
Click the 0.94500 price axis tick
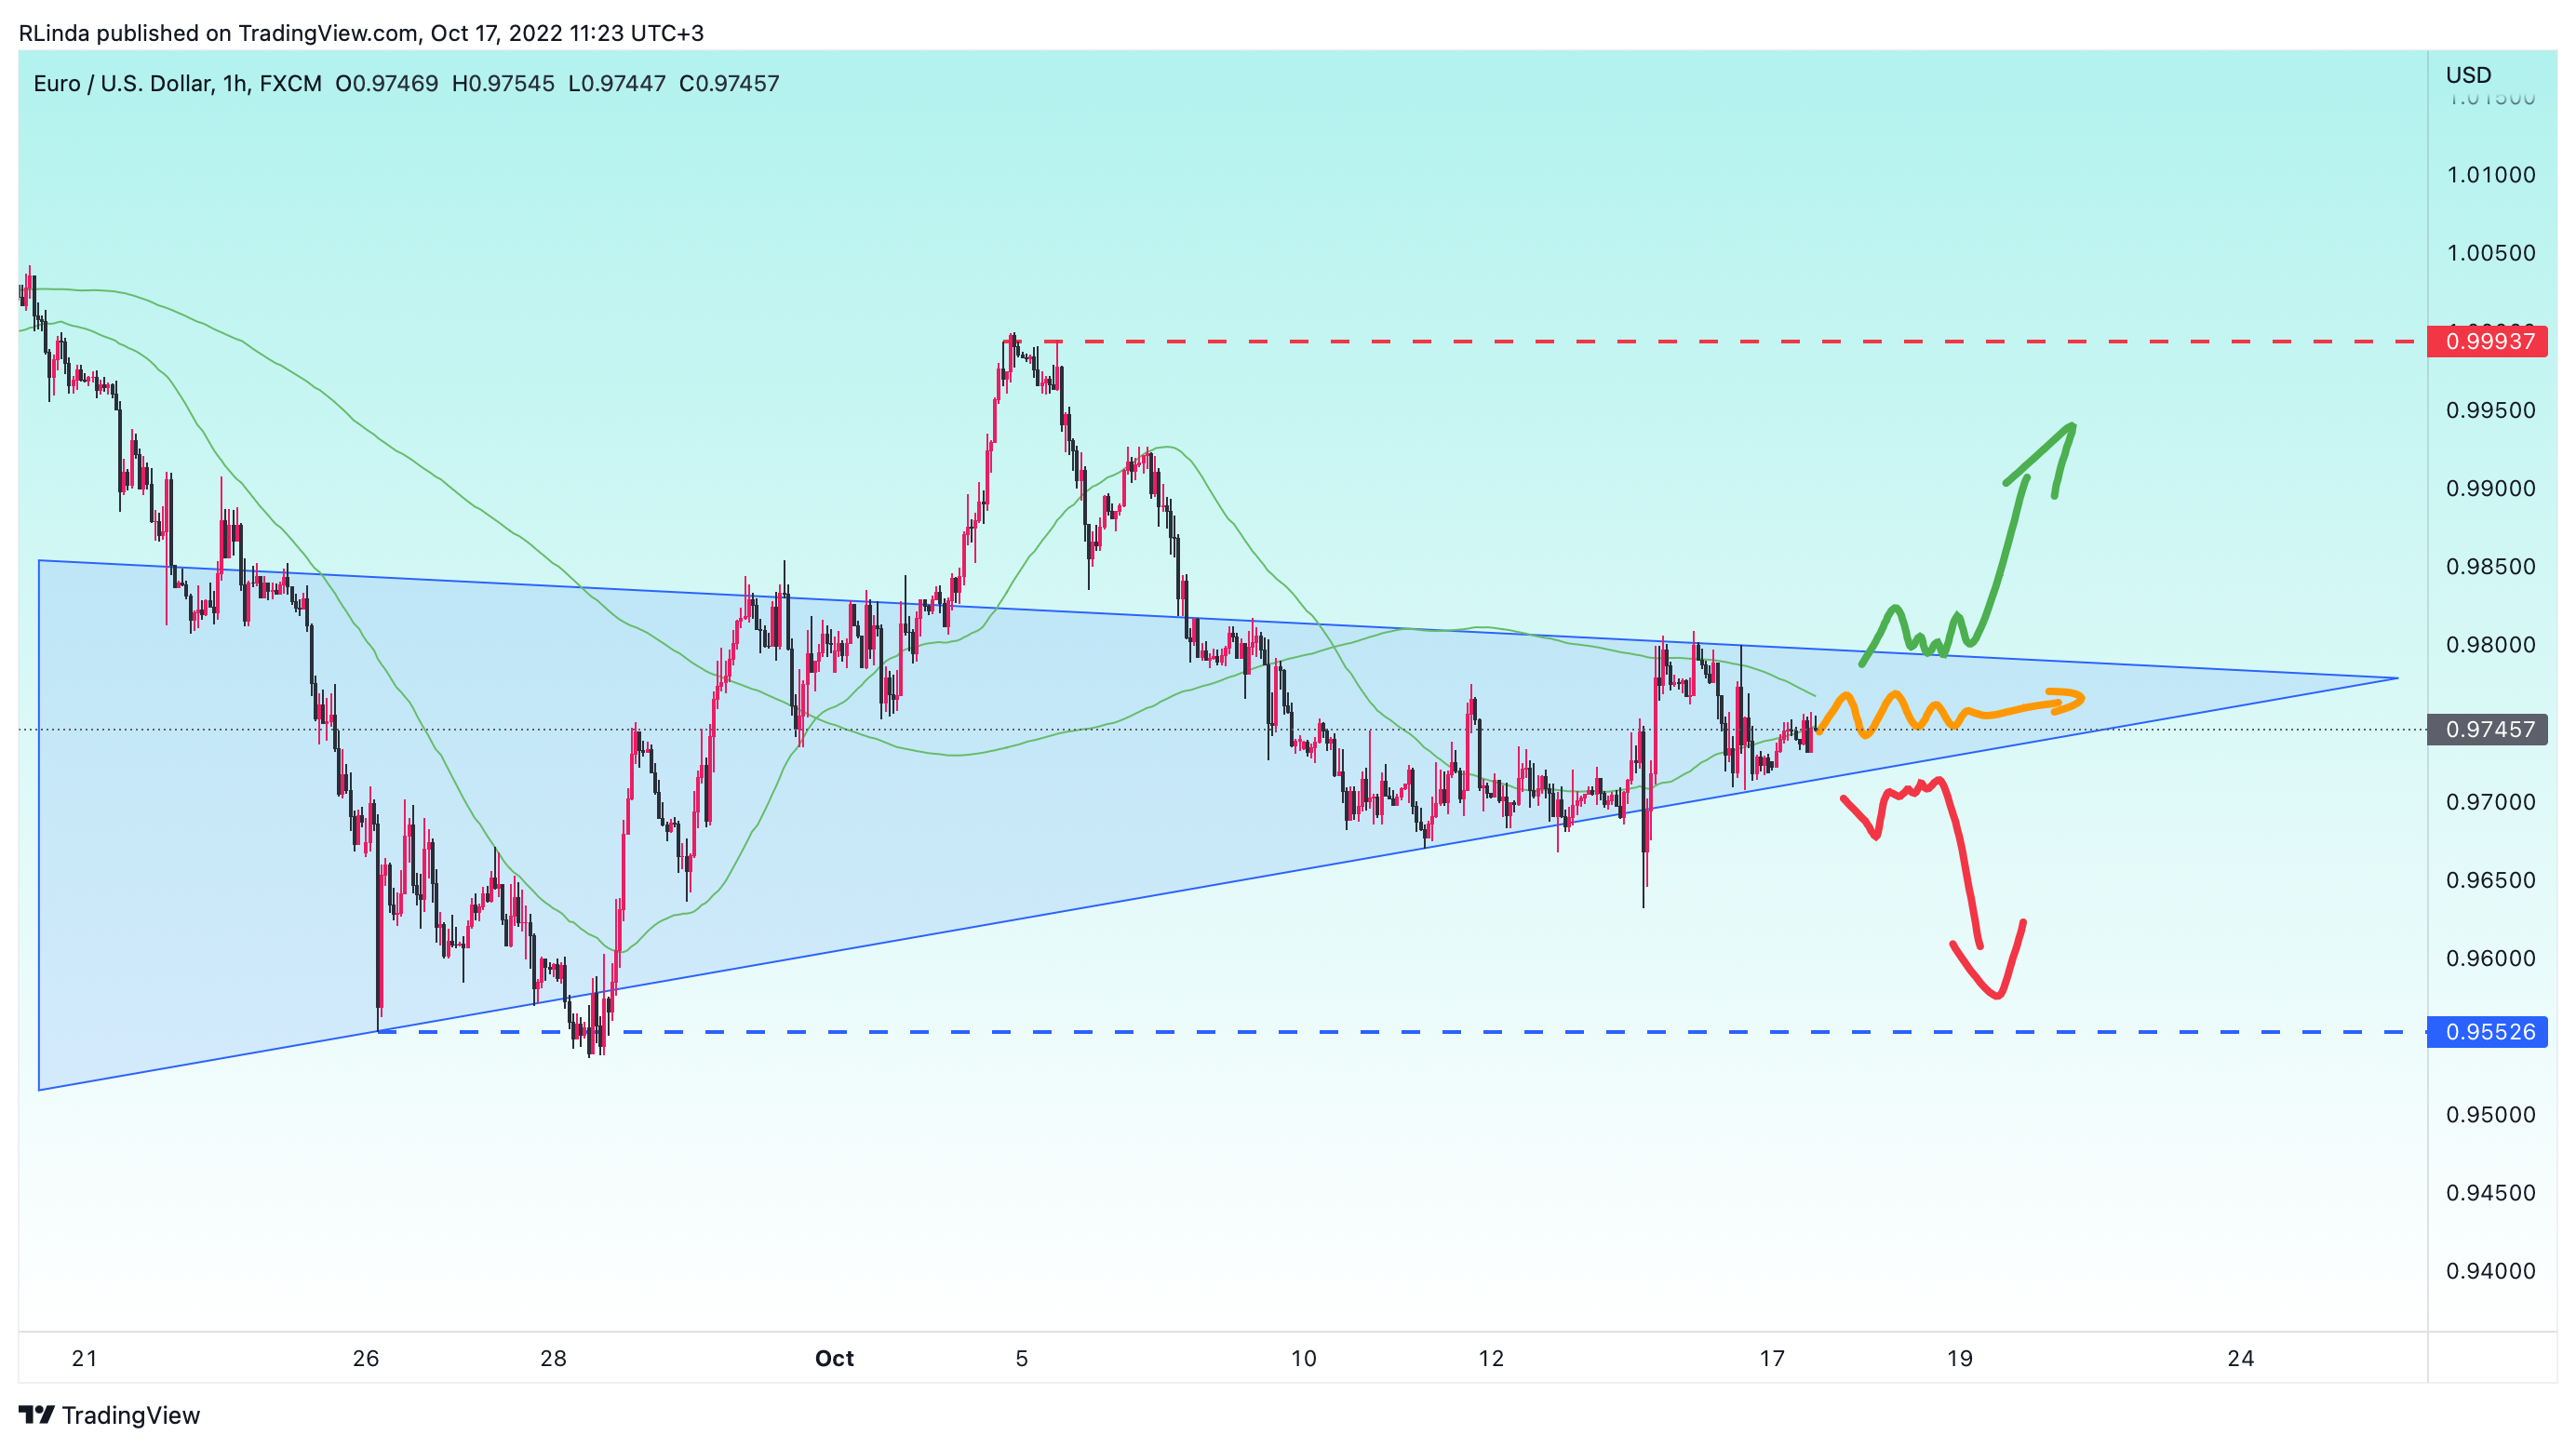coord(2491,1193)
